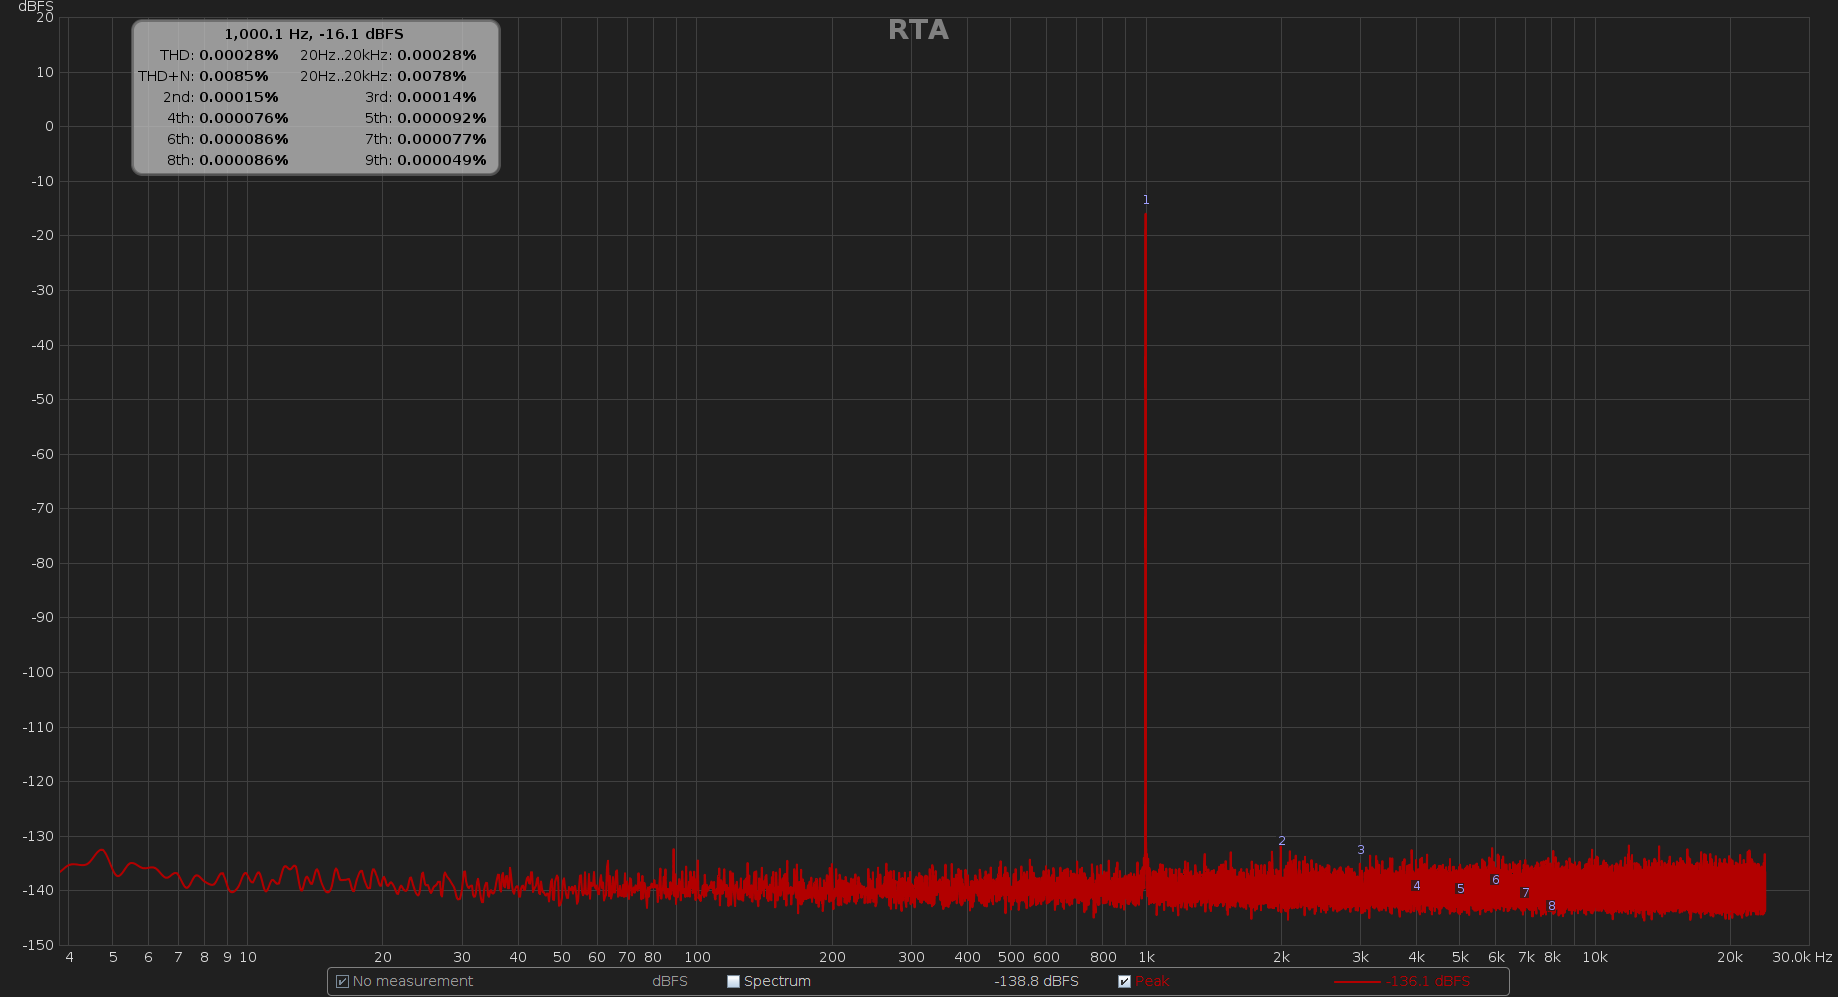Select the fundamental harmonic marker 1
Image resolution: width=1838 pixels, height=997 pixels.
point(1146,200)
